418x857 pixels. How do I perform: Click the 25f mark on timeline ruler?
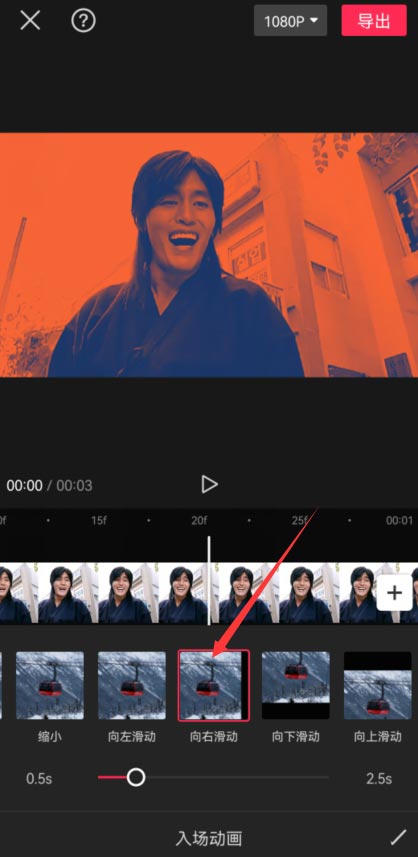click(x=299, y=520)
